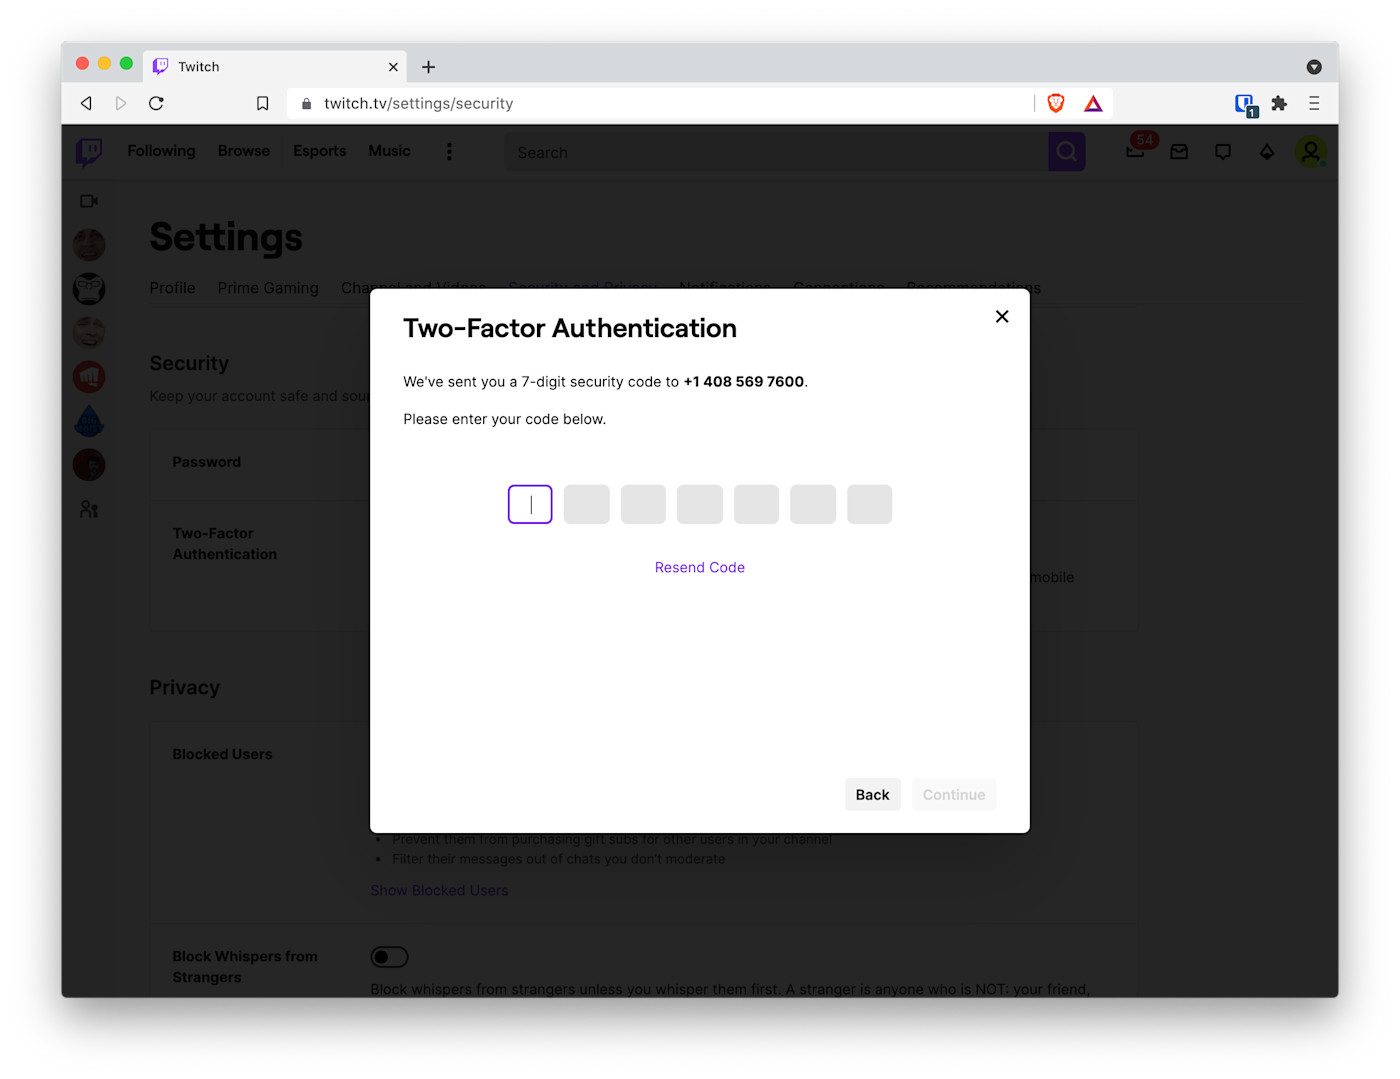Screen dimensions: 1400x1079
Task: Click the first security code input box
Action: pos(530,504)
